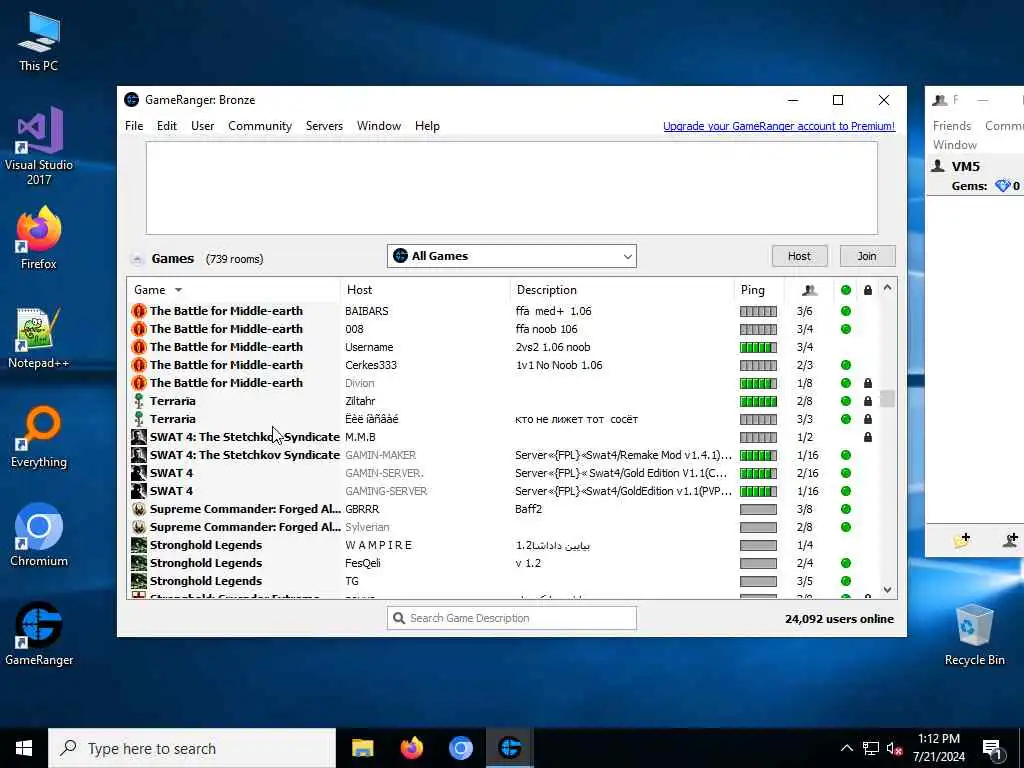Click the Join button
The height and width of the screenshot is (768, 1024).
[x=867, y=256]
